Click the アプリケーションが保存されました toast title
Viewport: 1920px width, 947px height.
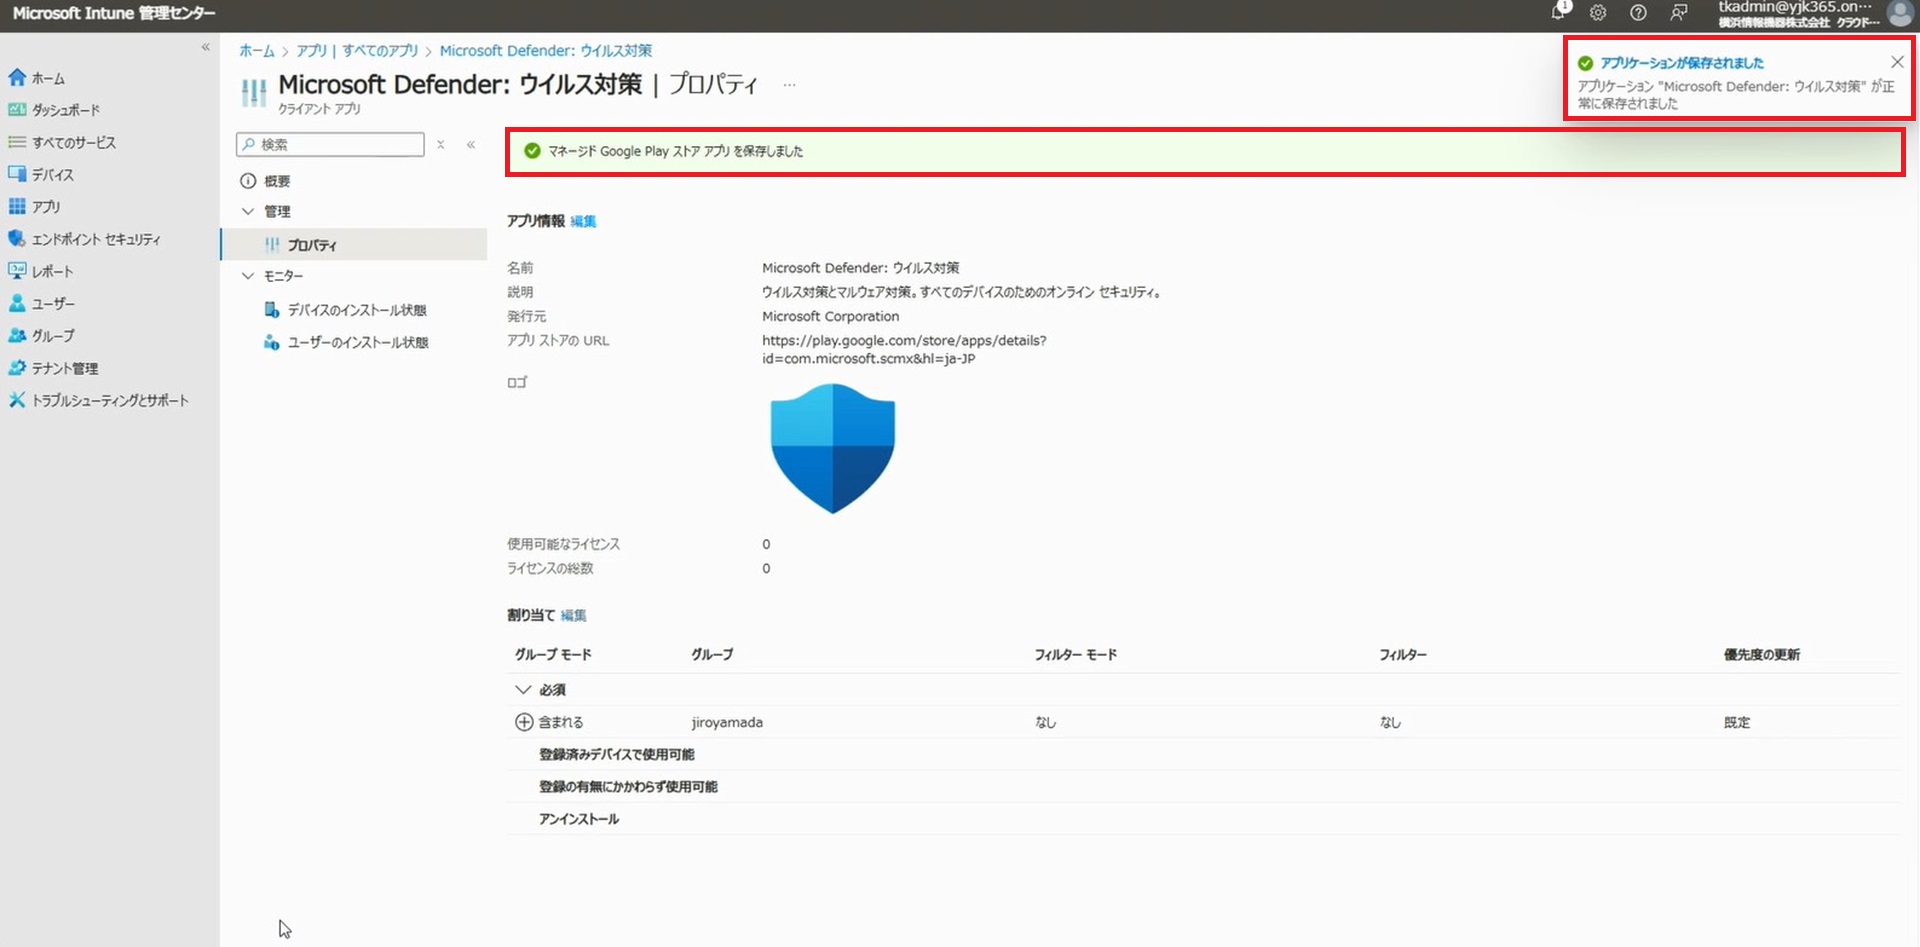(x=1682, y=63)
